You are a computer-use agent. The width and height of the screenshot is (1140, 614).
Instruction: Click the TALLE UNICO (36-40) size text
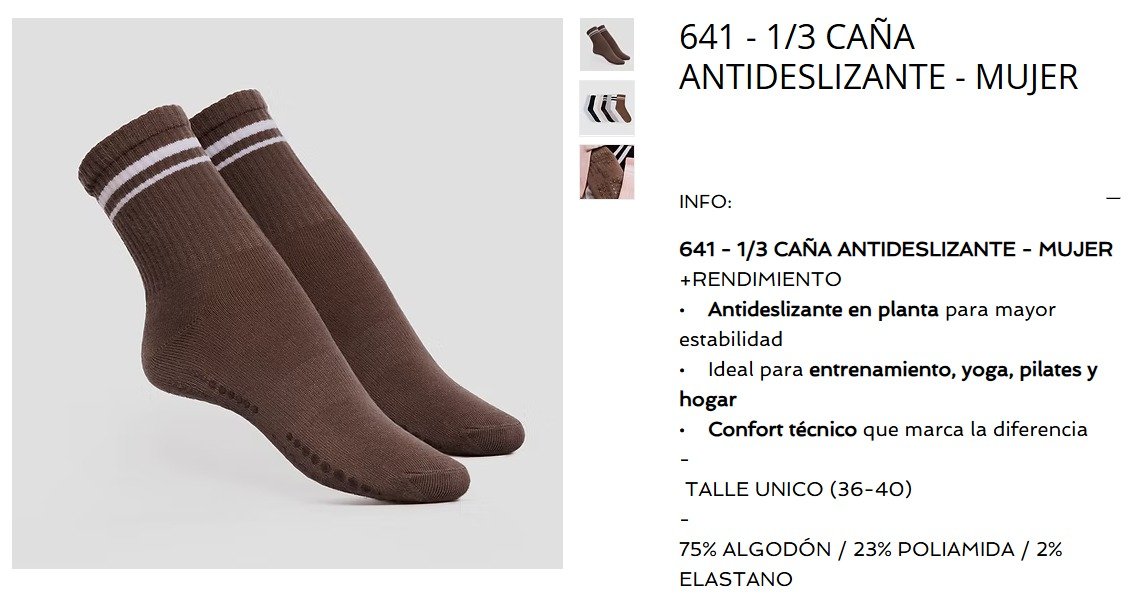(x=798, y=489)
